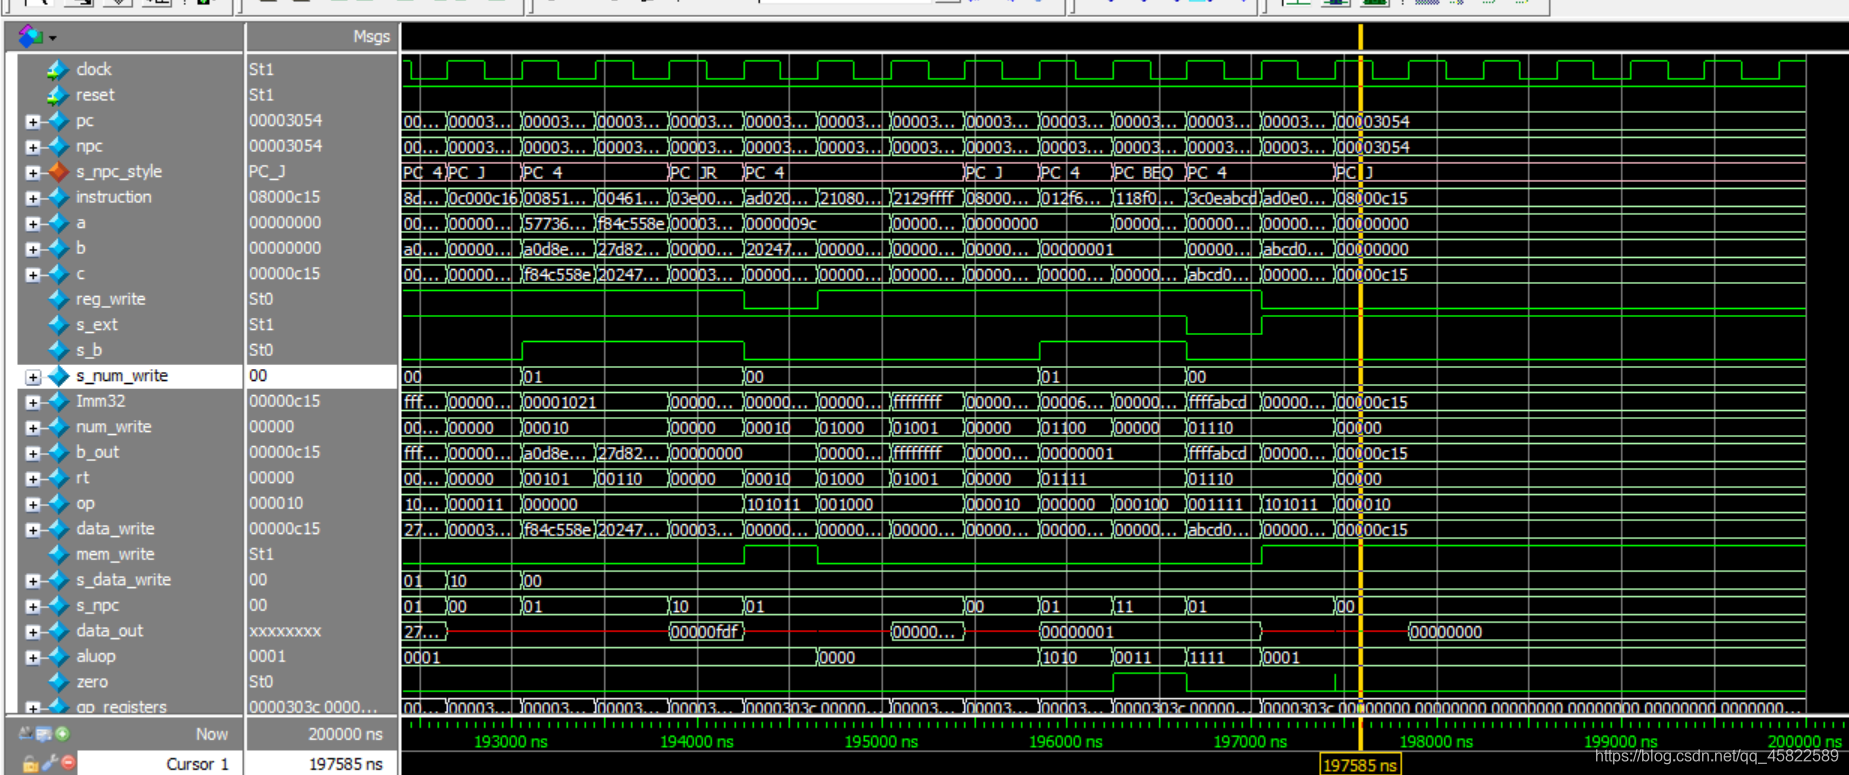The height and width of the screenshot is (775, 1849).
Task: Click the 198000 ns timeline label
Action: point(1436,742)
